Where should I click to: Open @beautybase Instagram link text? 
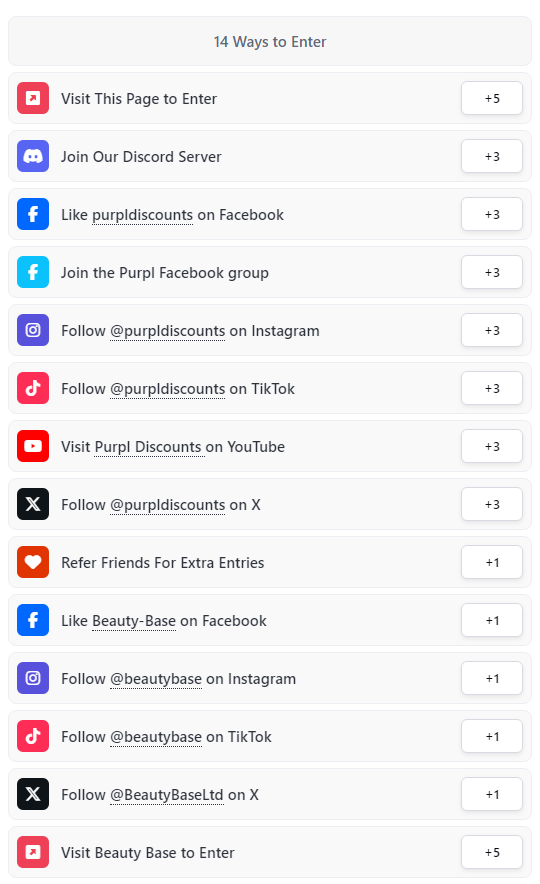[x=156, y=679]
